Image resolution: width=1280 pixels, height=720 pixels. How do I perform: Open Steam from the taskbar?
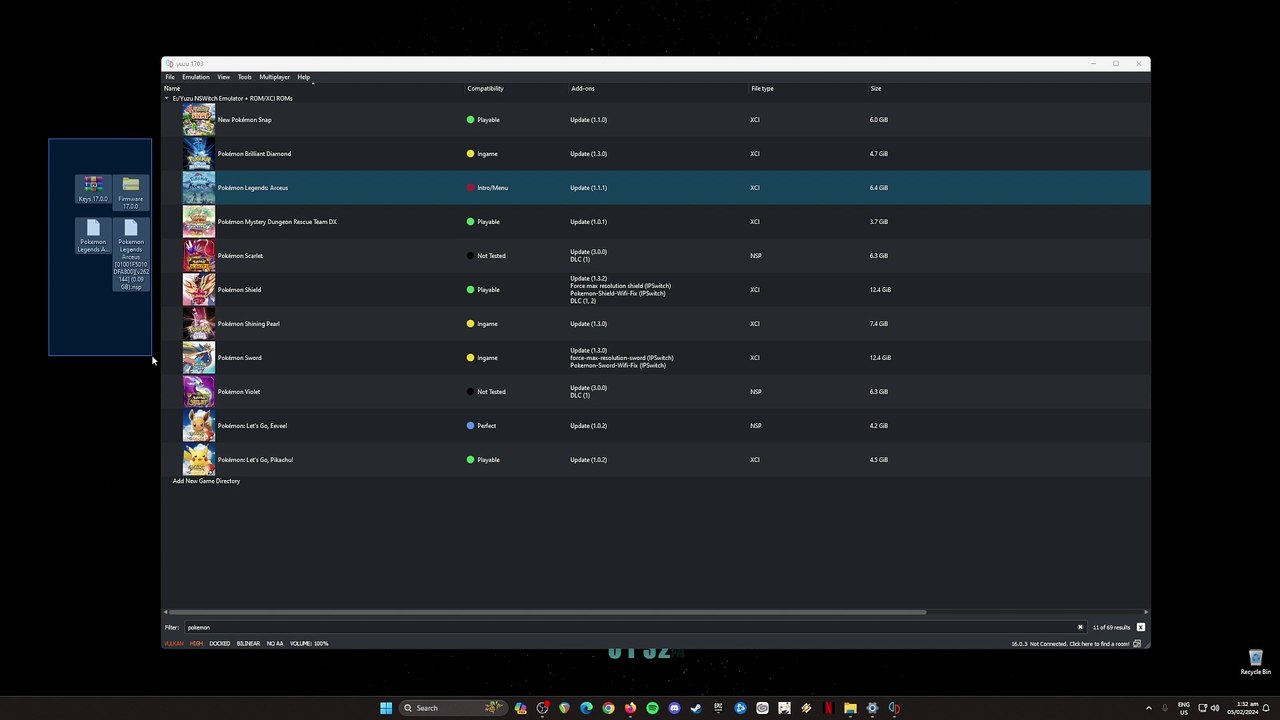696,708
